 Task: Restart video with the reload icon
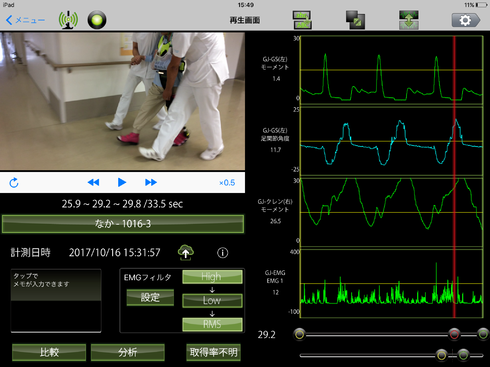[x=14, y=182]
